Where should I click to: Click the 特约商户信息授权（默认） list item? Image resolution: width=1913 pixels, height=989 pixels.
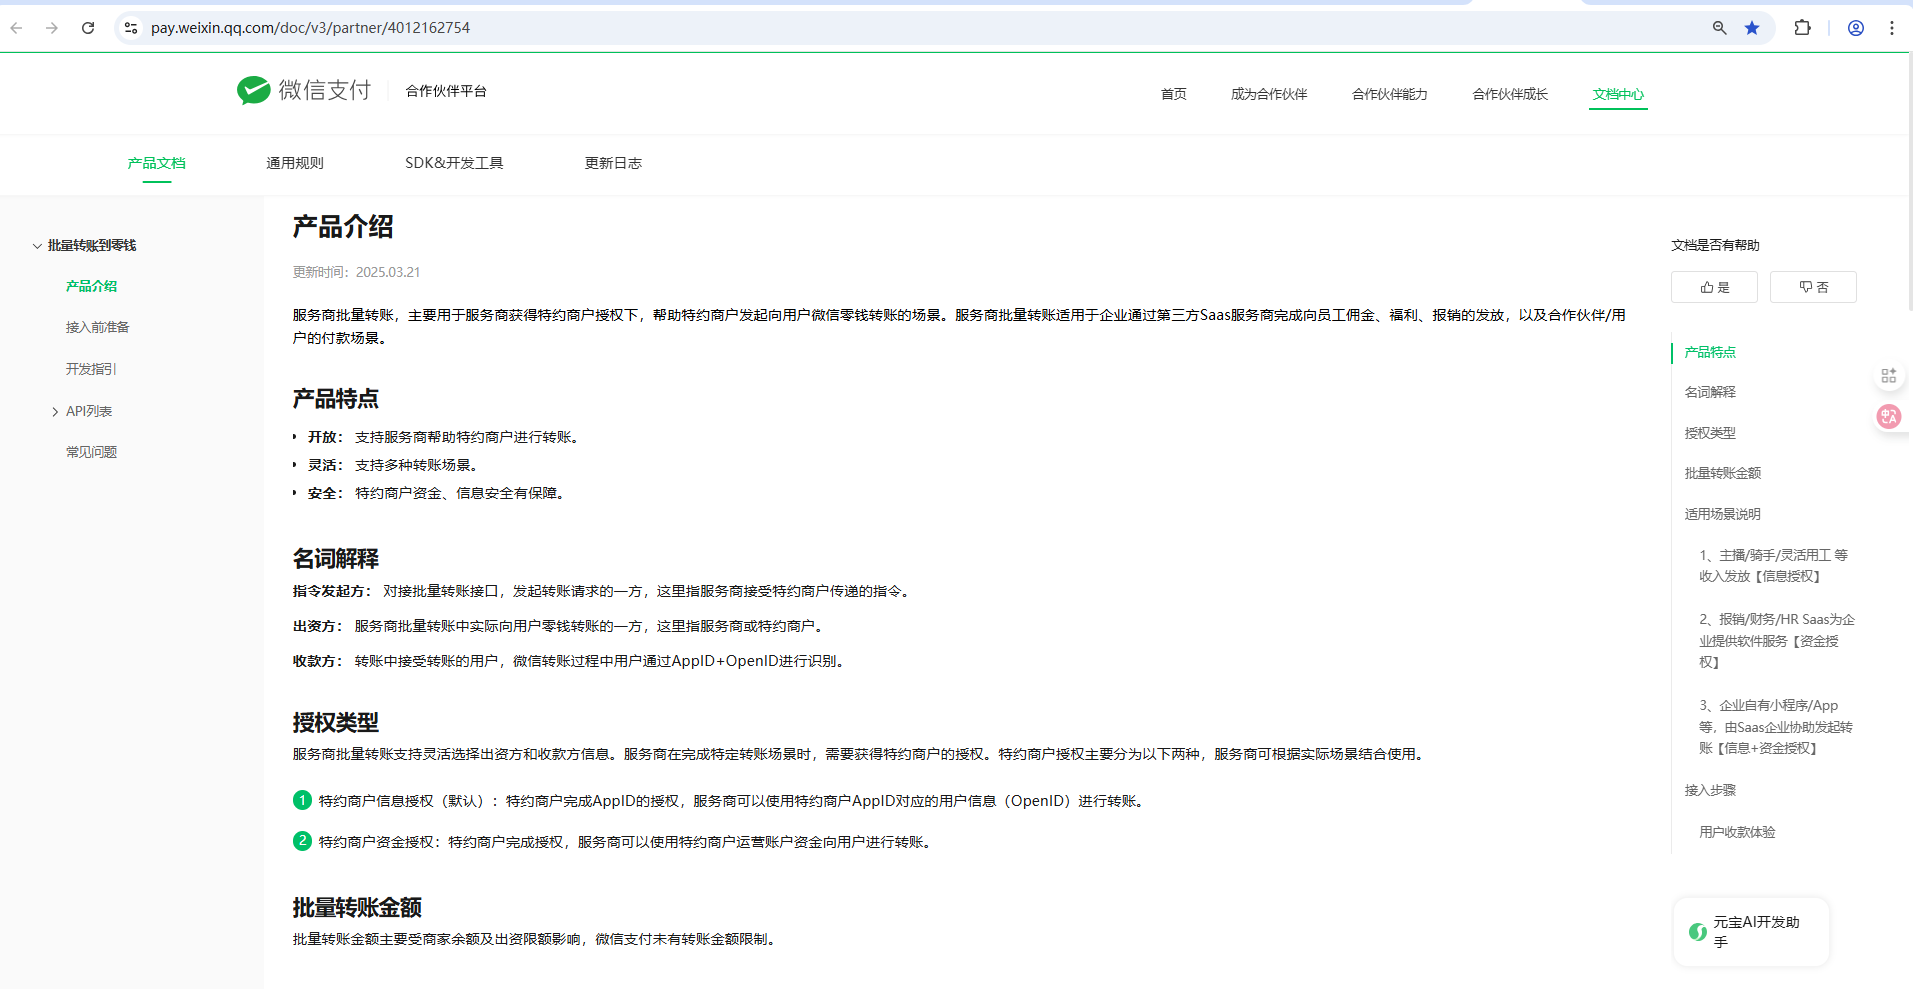pos(721,801)
